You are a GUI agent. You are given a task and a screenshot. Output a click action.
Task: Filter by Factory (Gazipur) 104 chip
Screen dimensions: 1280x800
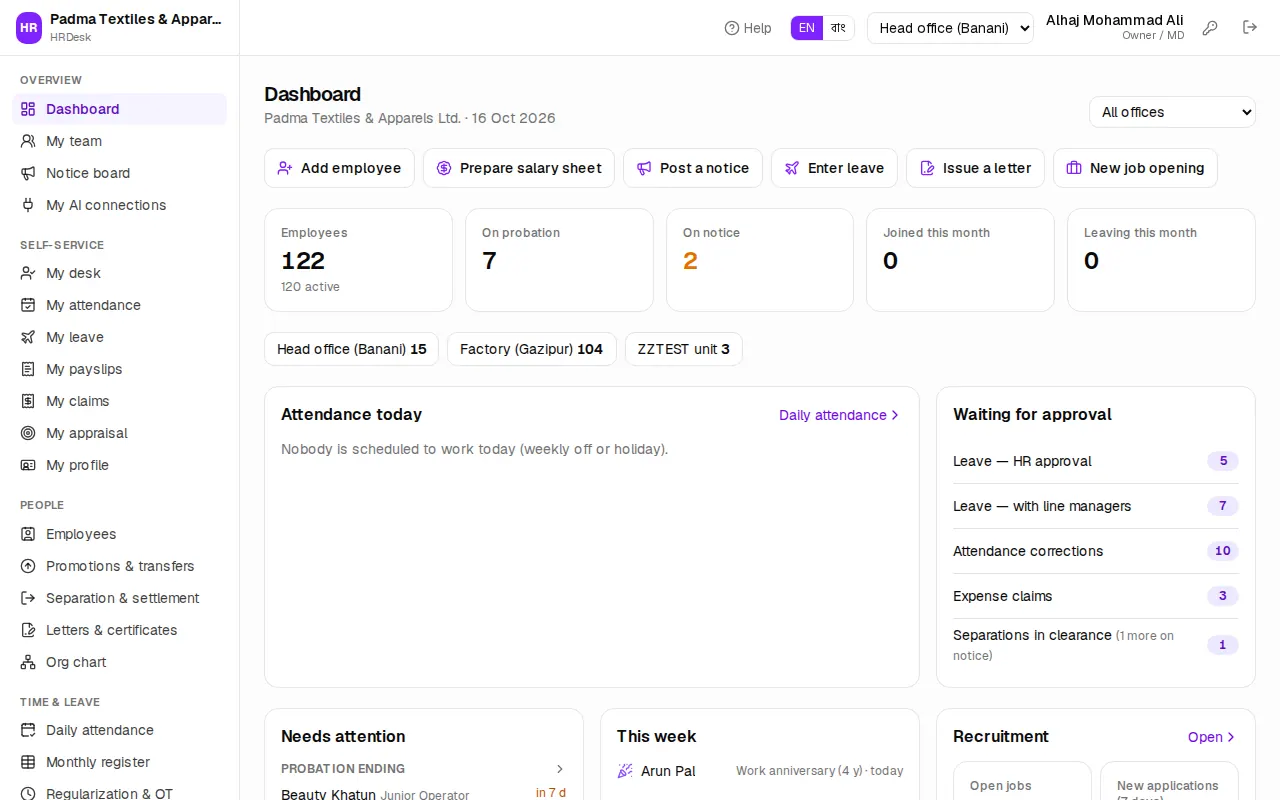click(x=531, y=349)
